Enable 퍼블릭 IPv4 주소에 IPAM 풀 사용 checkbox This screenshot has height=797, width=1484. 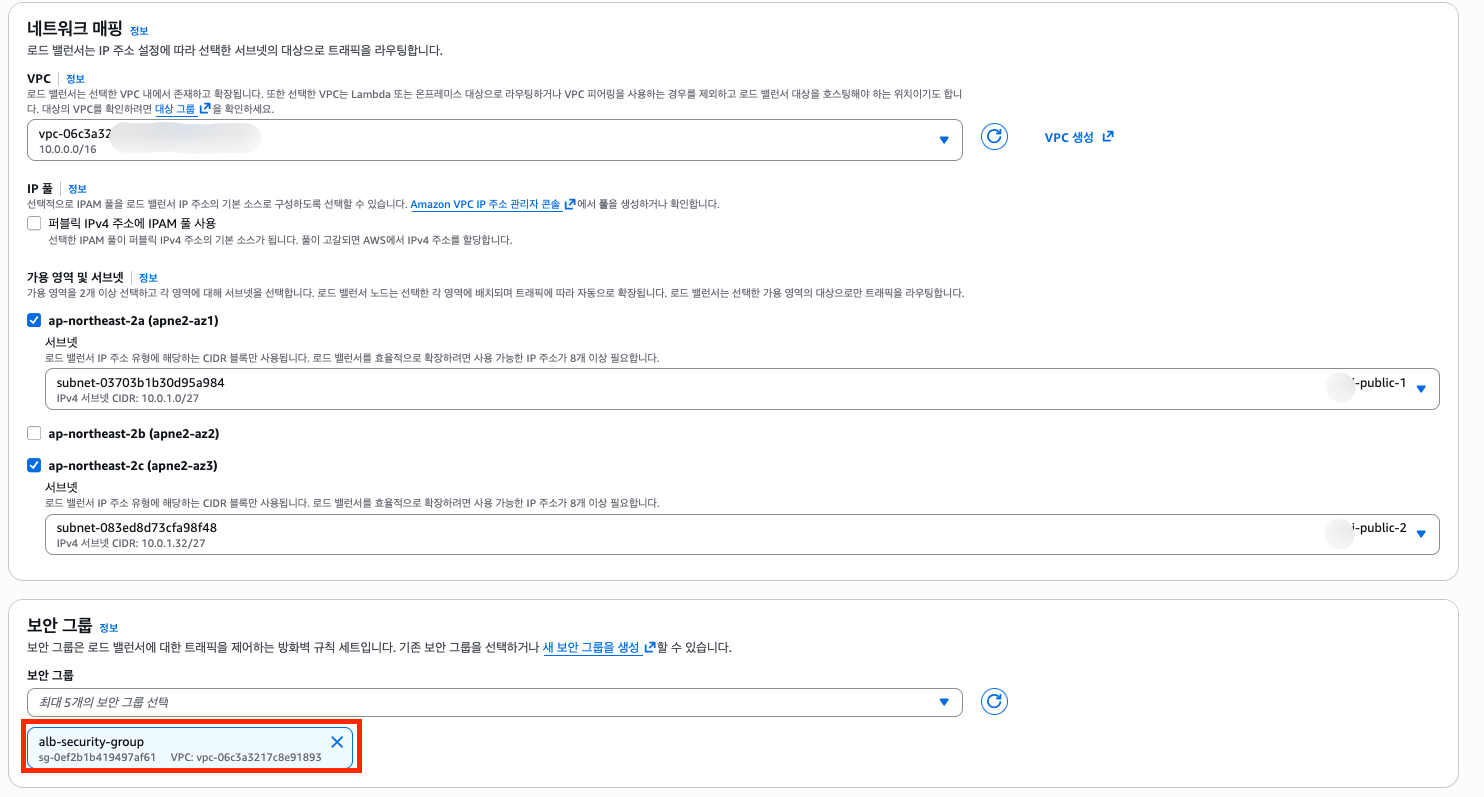point(34,223)
